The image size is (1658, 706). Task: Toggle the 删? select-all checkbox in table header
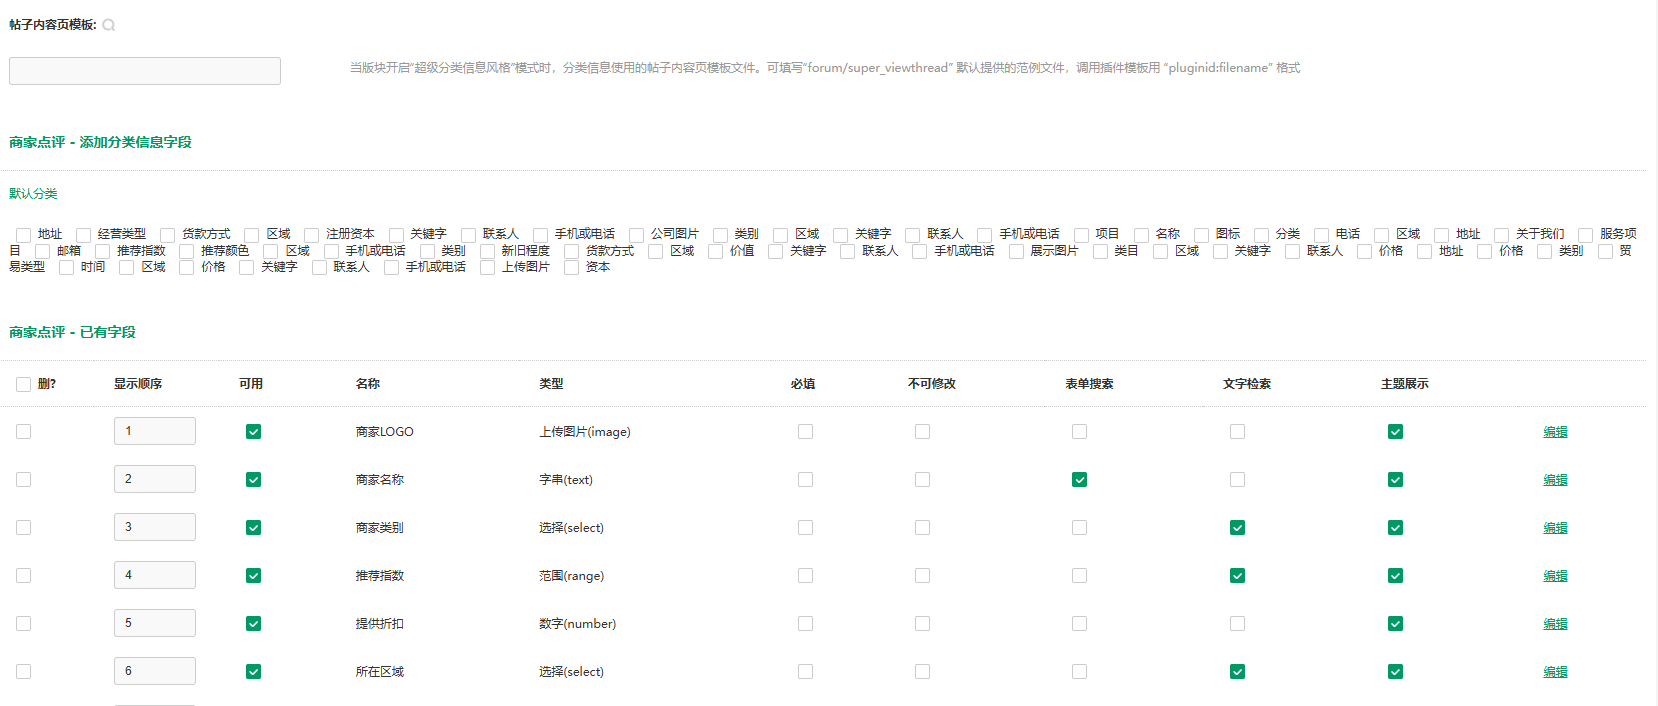pos(24,384)
